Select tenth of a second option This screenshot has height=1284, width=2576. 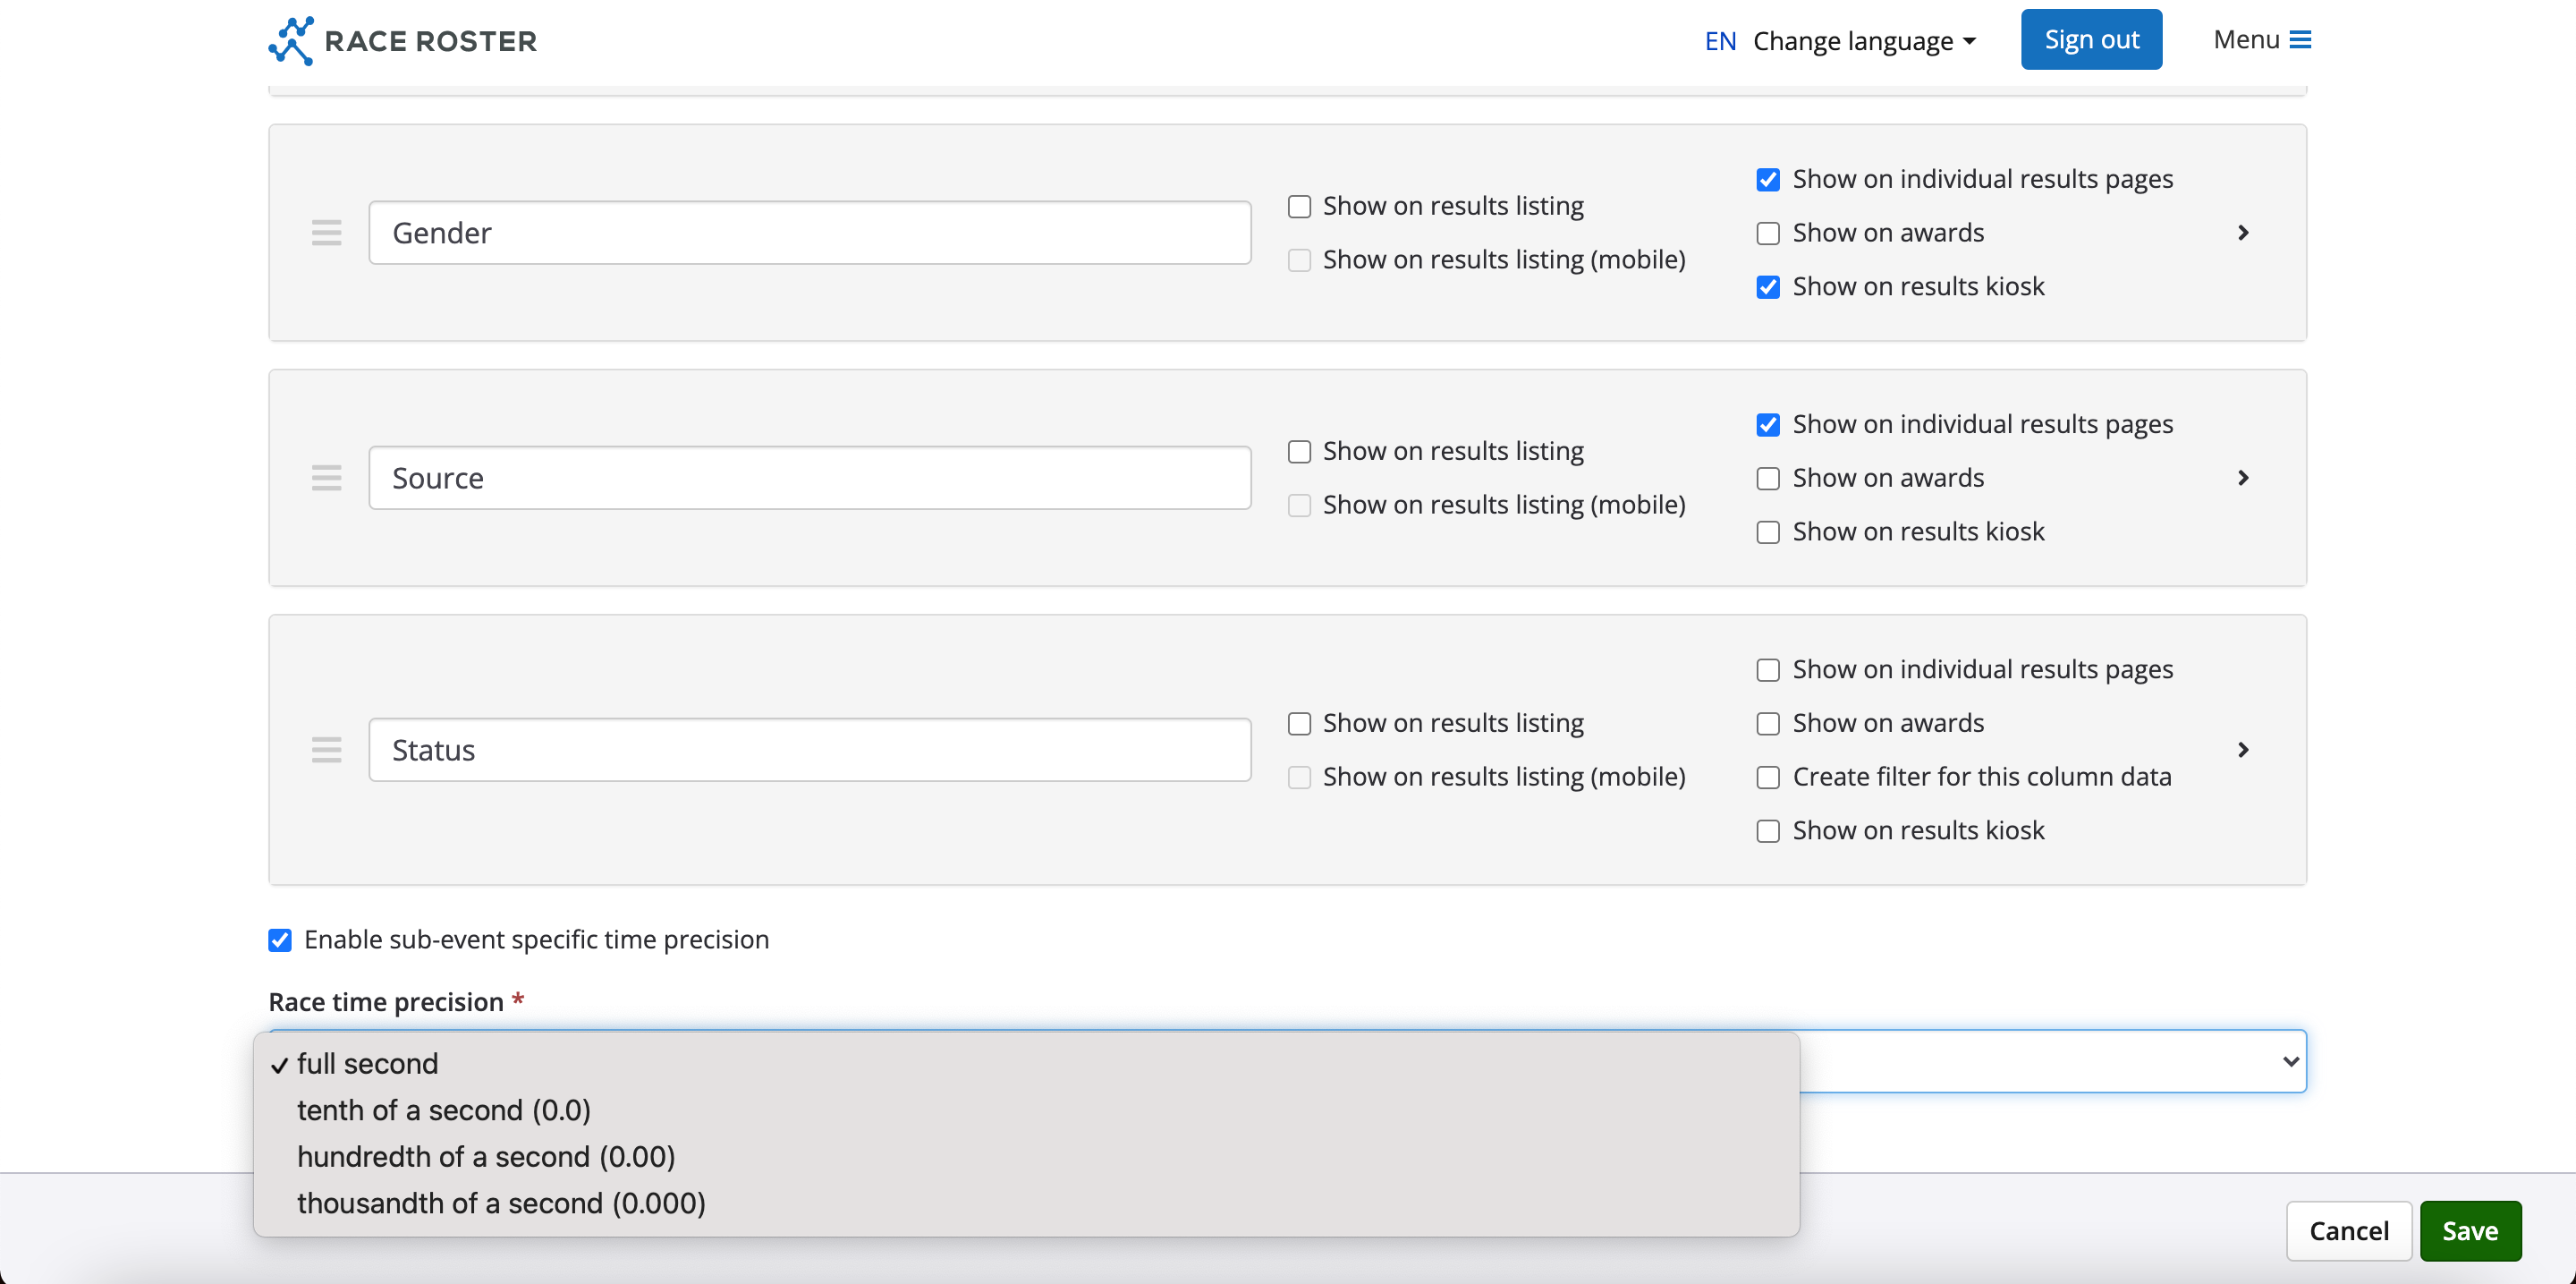[443, 1110]
